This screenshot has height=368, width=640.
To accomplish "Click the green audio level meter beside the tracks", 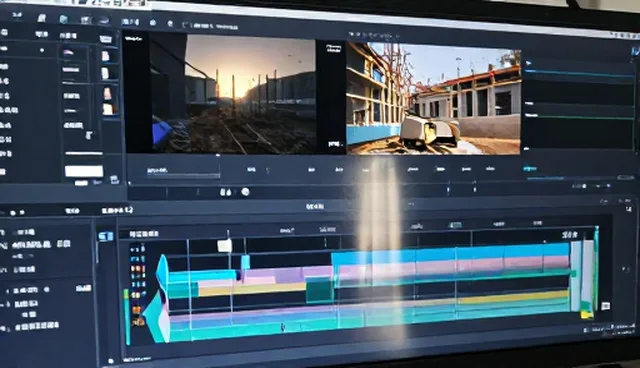I will pyautogui.click(x=127, y=317).
